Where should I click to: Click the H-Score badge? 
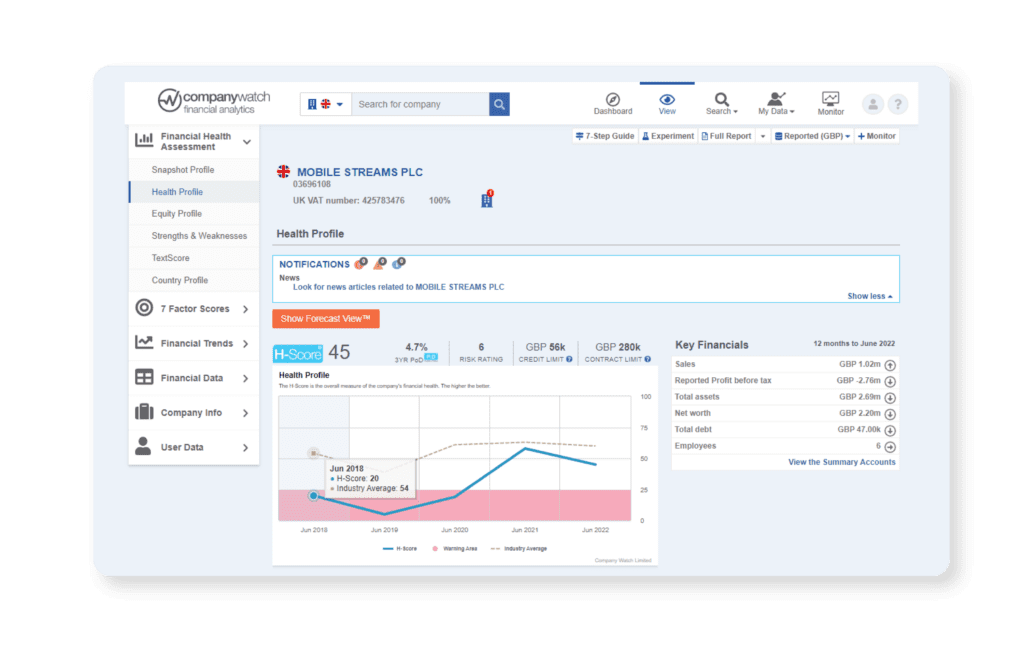pos(298,353)
